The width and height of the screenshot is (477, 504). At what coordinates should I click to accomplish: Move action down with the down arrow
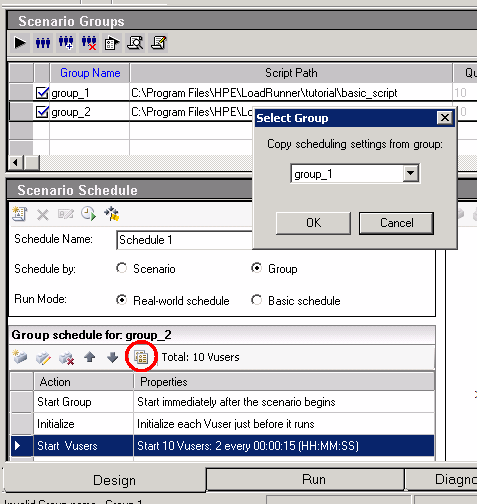tap(113, 357)
